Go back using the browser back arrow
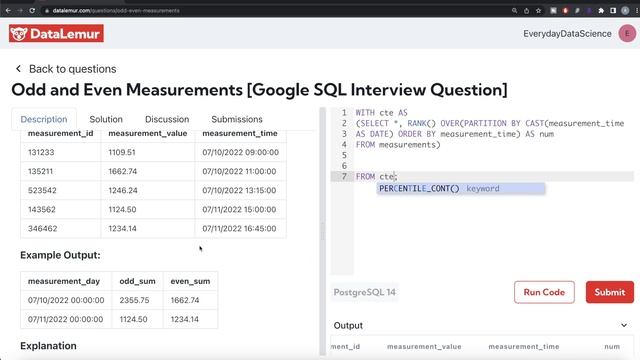This screenshot has height=360, width=640. [8, 11]
